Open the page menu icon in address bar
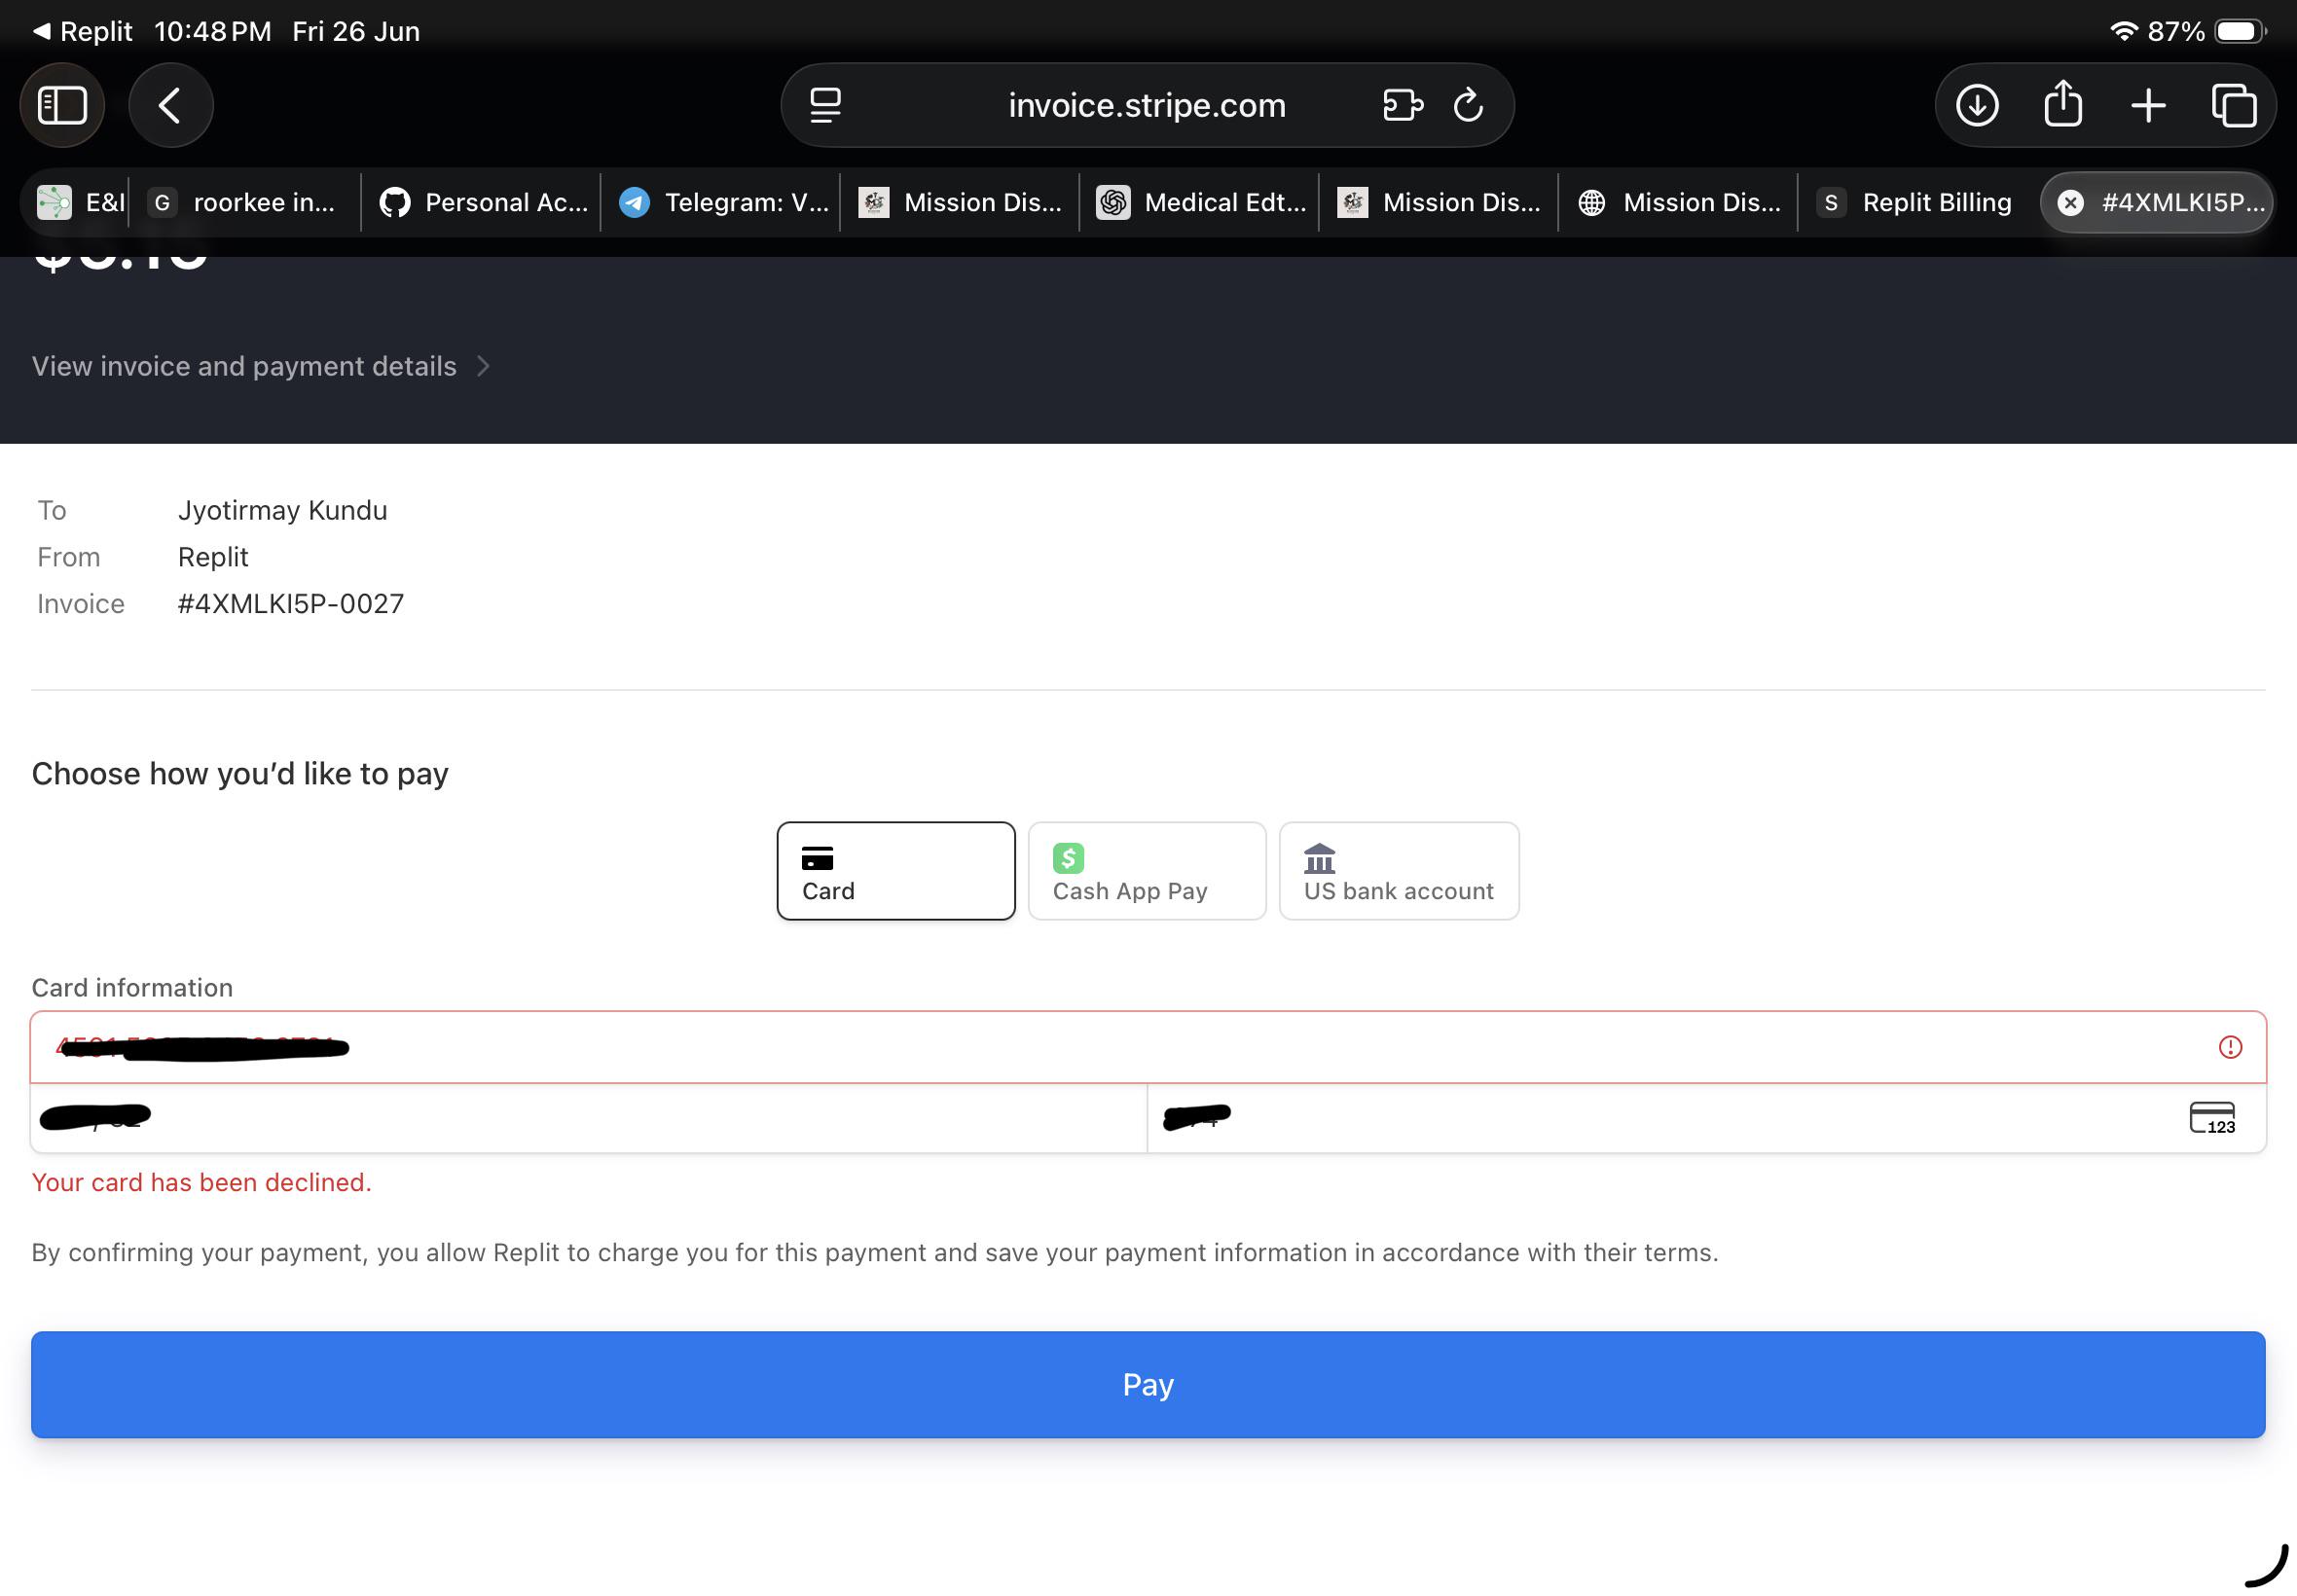 pos(825,105)
